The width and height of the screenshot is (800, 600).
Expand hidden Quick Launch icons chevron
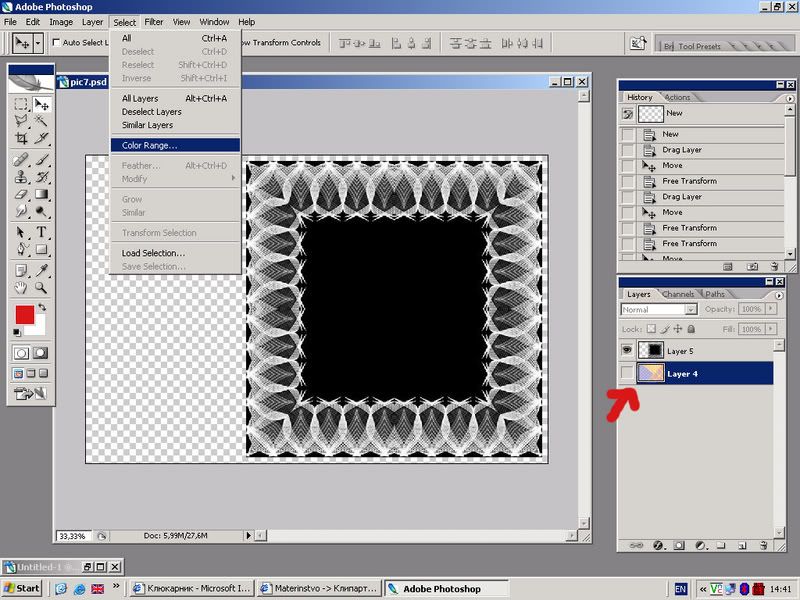click(116, 586)
